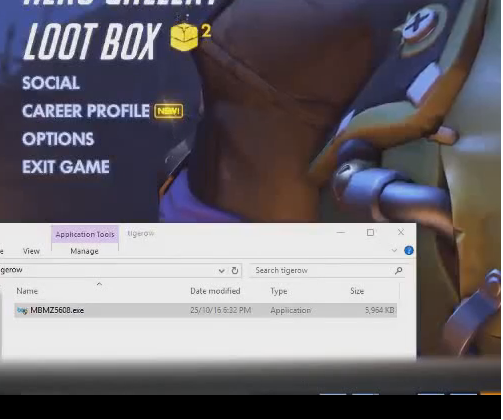This screenshot has width=503, height=420.
Task: Expand the ribbon using the chevron
Action: tap(394, 250)
